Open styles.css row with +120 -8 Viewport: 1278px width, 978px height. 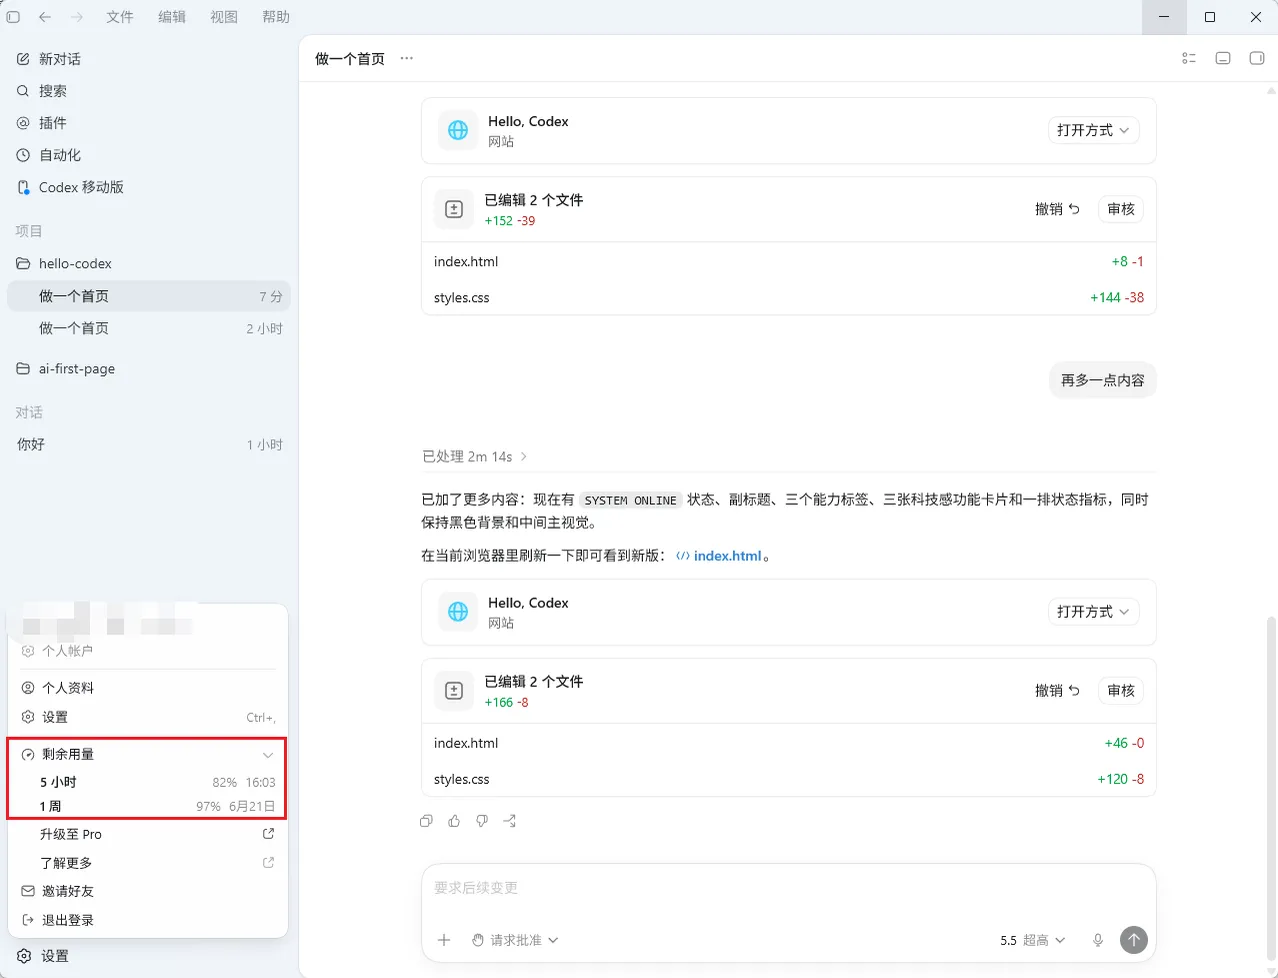click(788, 779)
